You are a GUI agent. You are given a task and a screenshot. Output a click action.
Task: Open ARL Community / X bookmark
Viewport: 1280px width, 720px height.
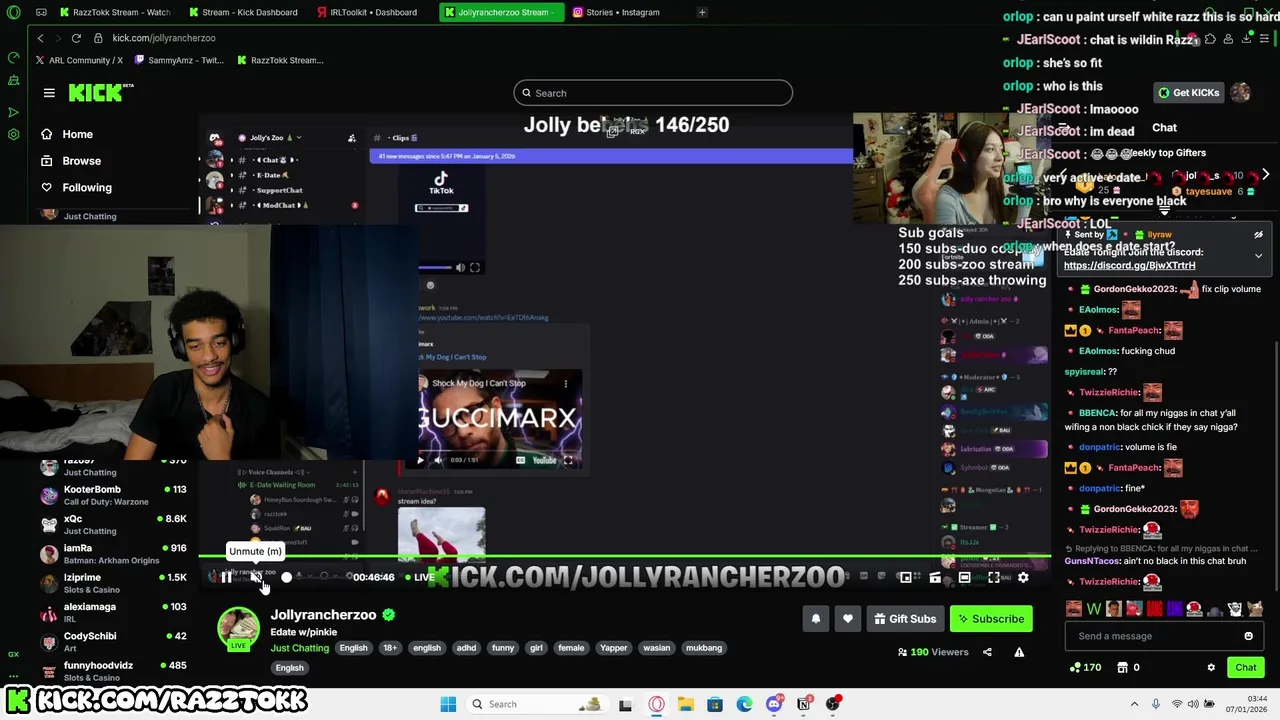[x=79, y=60]
